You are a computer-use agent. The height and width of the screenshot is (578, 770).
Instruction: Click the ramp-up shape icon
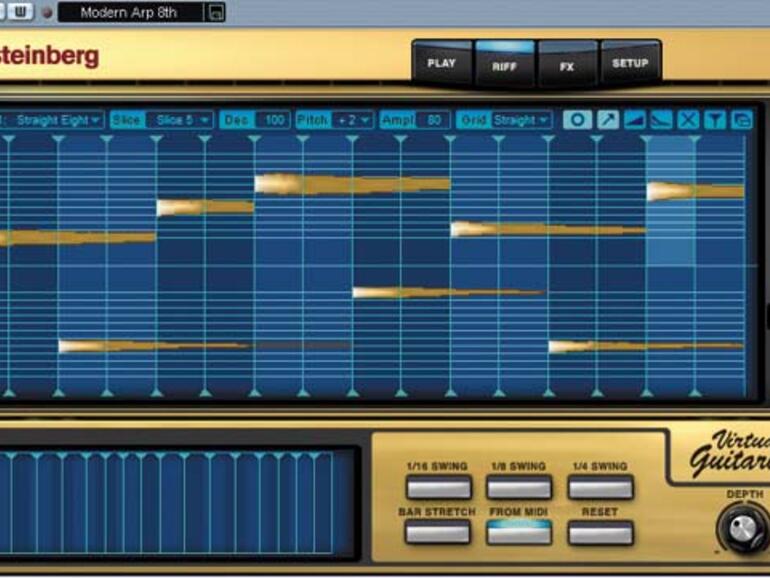click(635, 120)
